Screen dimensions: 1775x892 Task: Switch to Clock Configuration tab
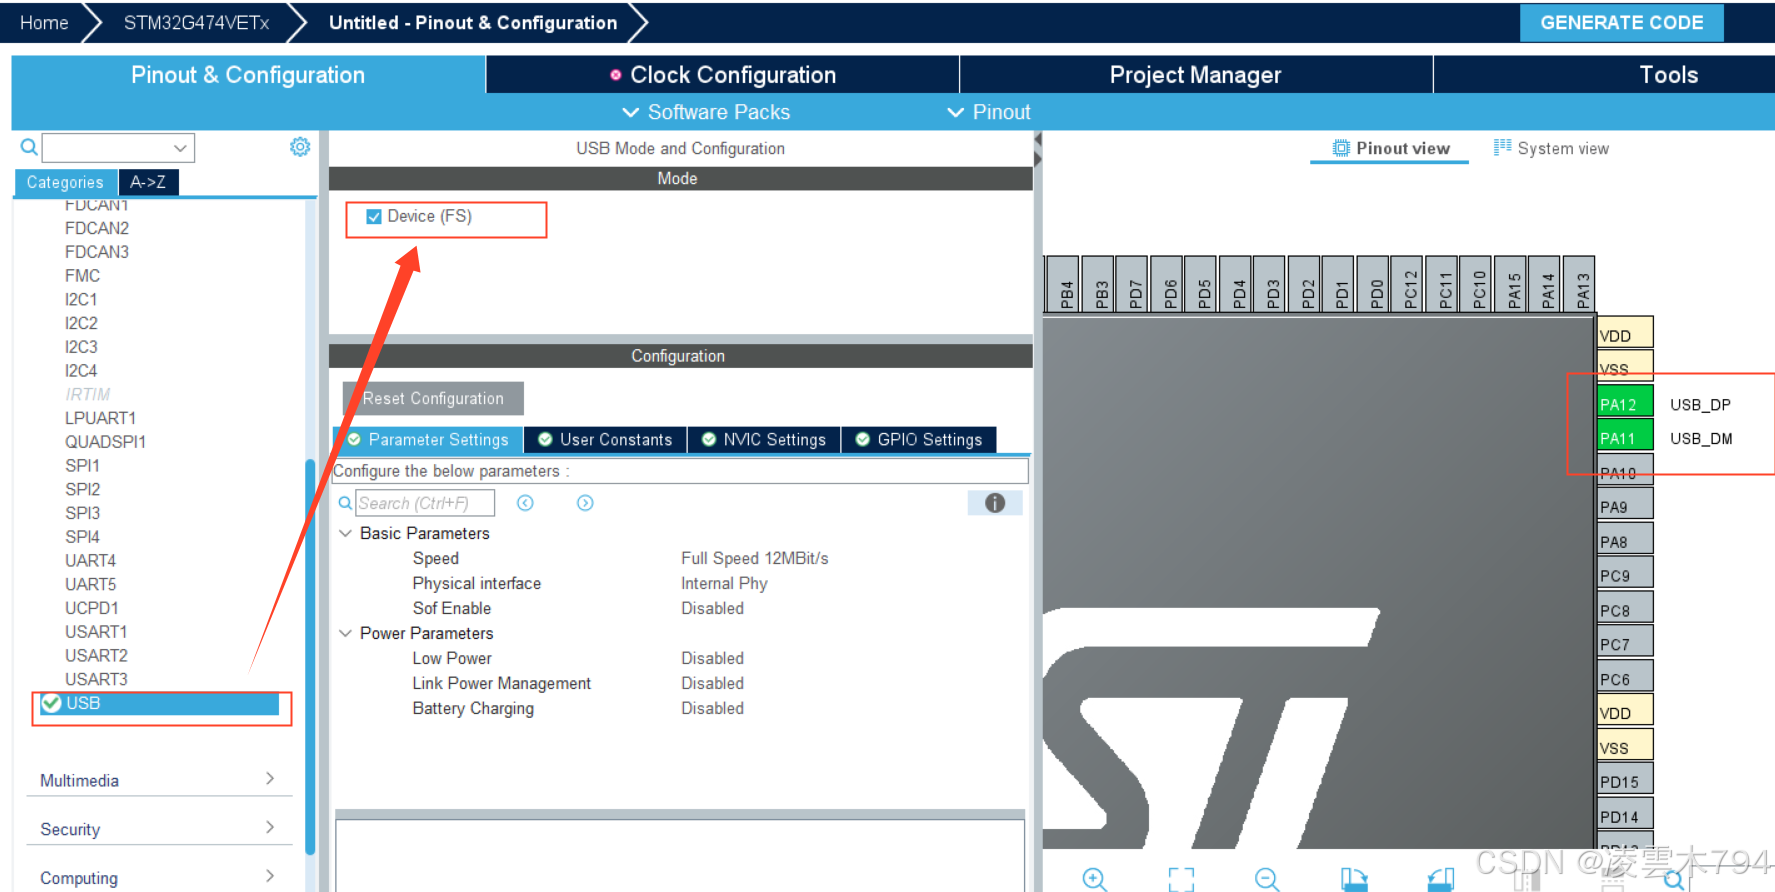(723, 75)
